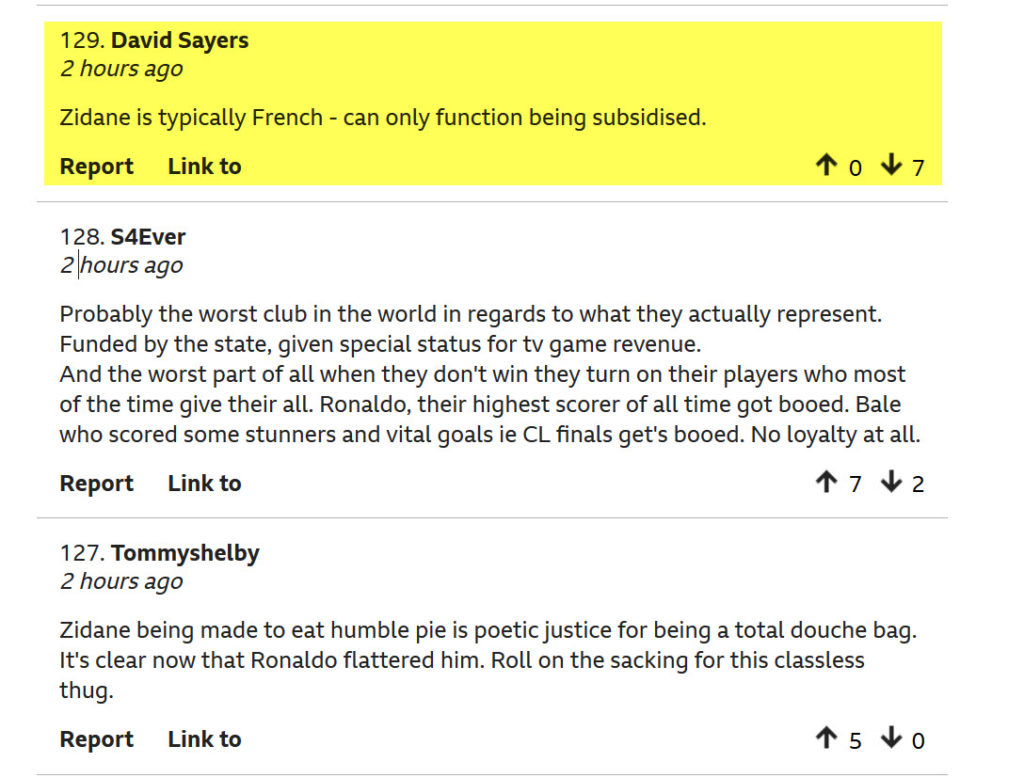Report David Sayers' comment
Viewport: 1024px width, 778px height.
pos(97,167)
